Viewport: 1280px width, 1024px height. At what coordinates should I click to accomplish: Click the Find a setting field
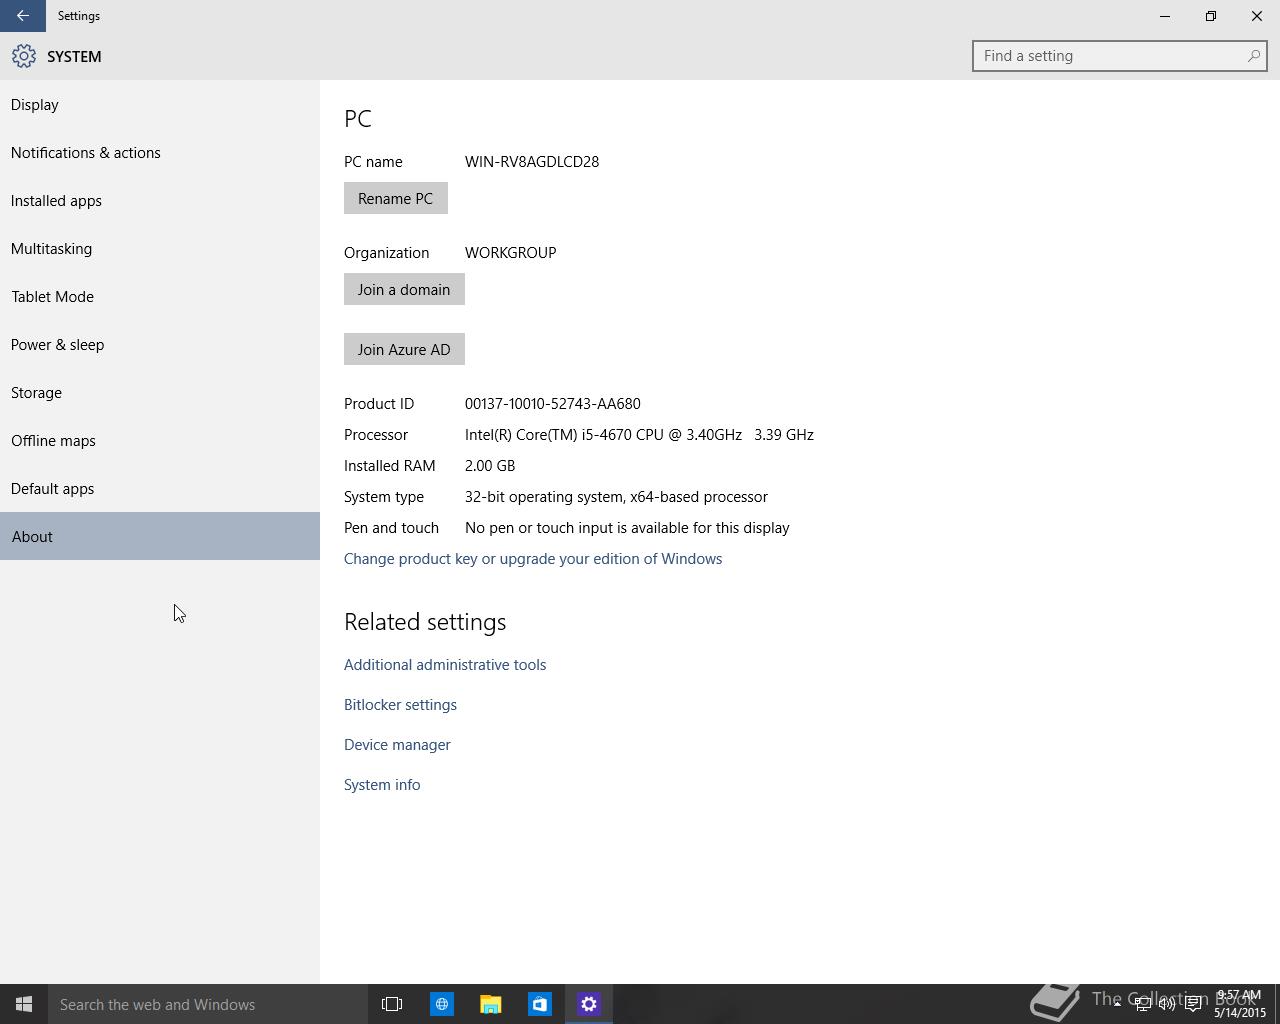[x=1119, y=56]
